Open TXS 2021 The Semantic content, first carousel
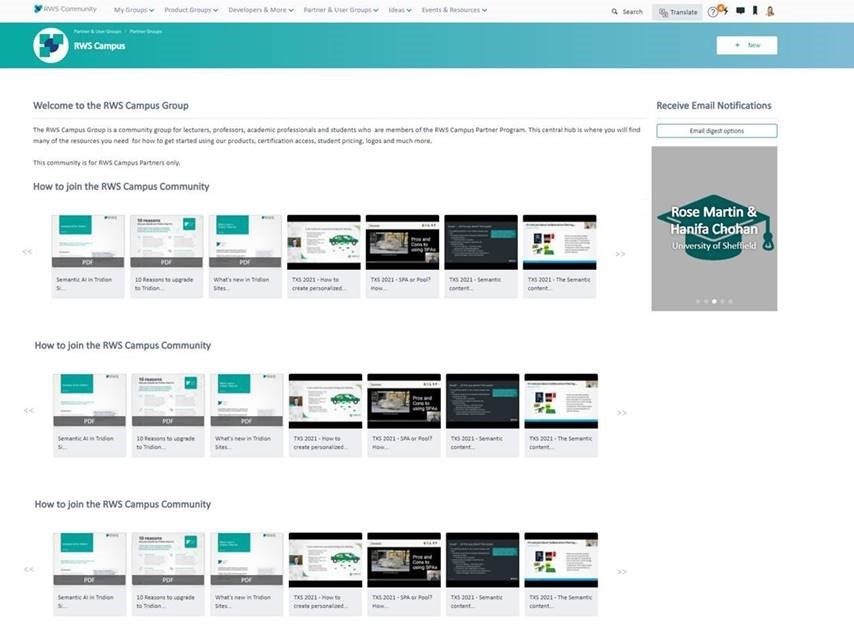The width and height of the screenshot is (854, 630). [x=559, y=256]
